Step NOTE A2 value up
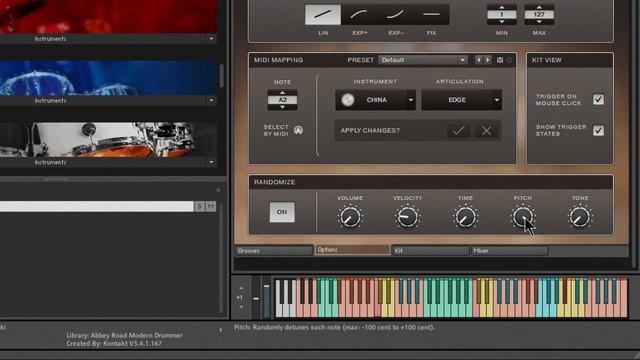Screen dimensions: 640x360 click(x=282, y=93)
